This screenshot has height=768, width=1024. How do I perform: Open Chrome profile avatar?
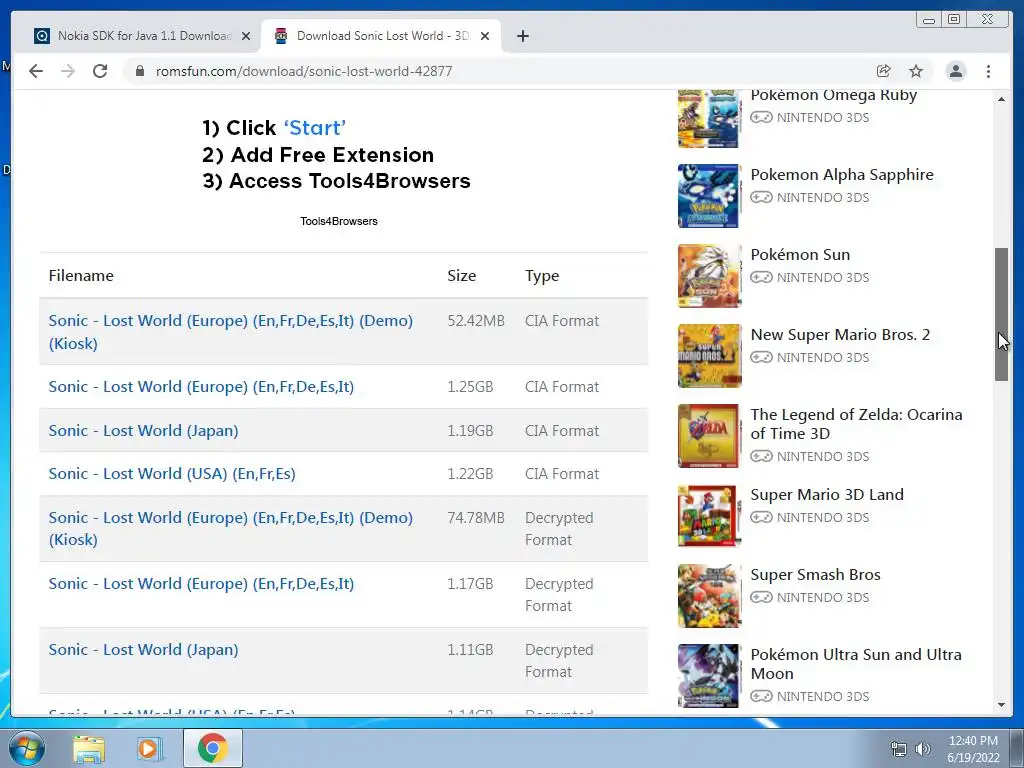(x=955, y=71)
